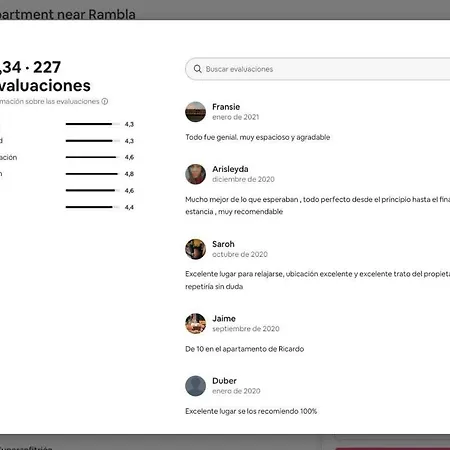Click the magnifying glass search icon
The height and width of the screenshot is (450, 450).
coord(197,69)
